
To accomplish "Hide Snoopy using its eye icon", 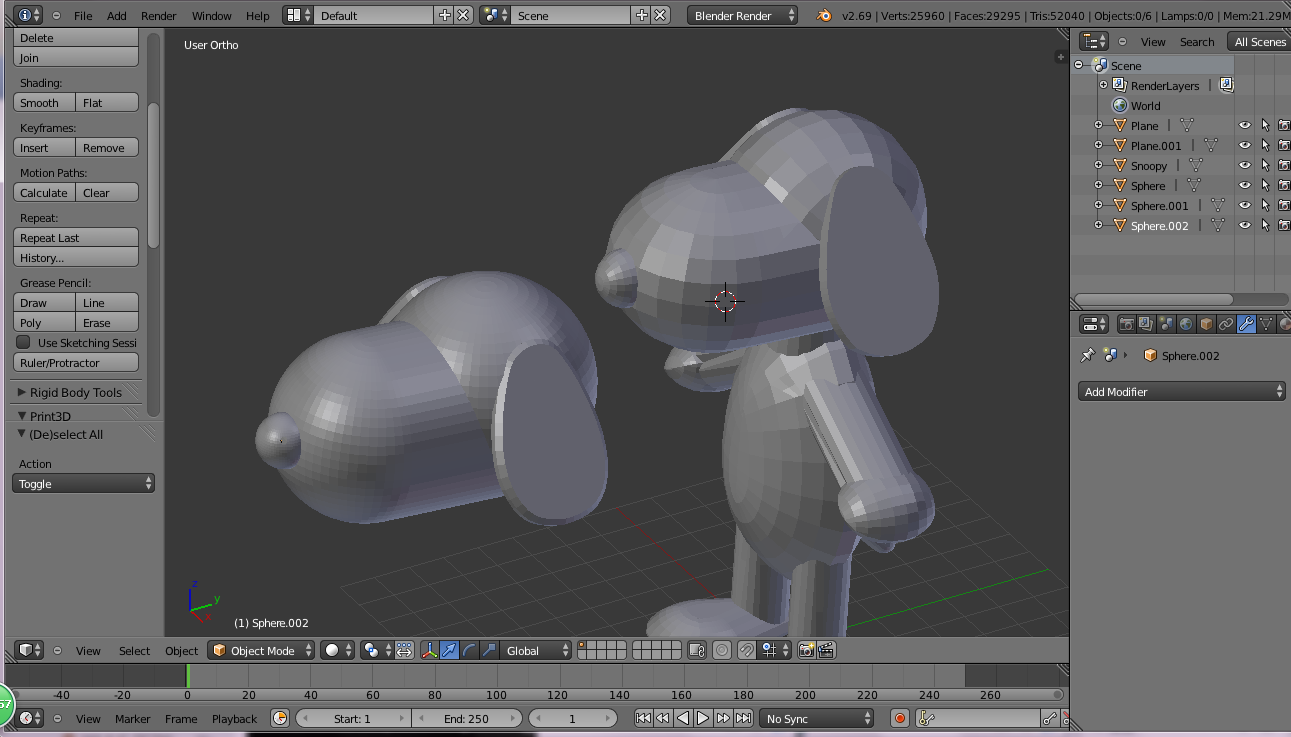I will point(1245,165).
